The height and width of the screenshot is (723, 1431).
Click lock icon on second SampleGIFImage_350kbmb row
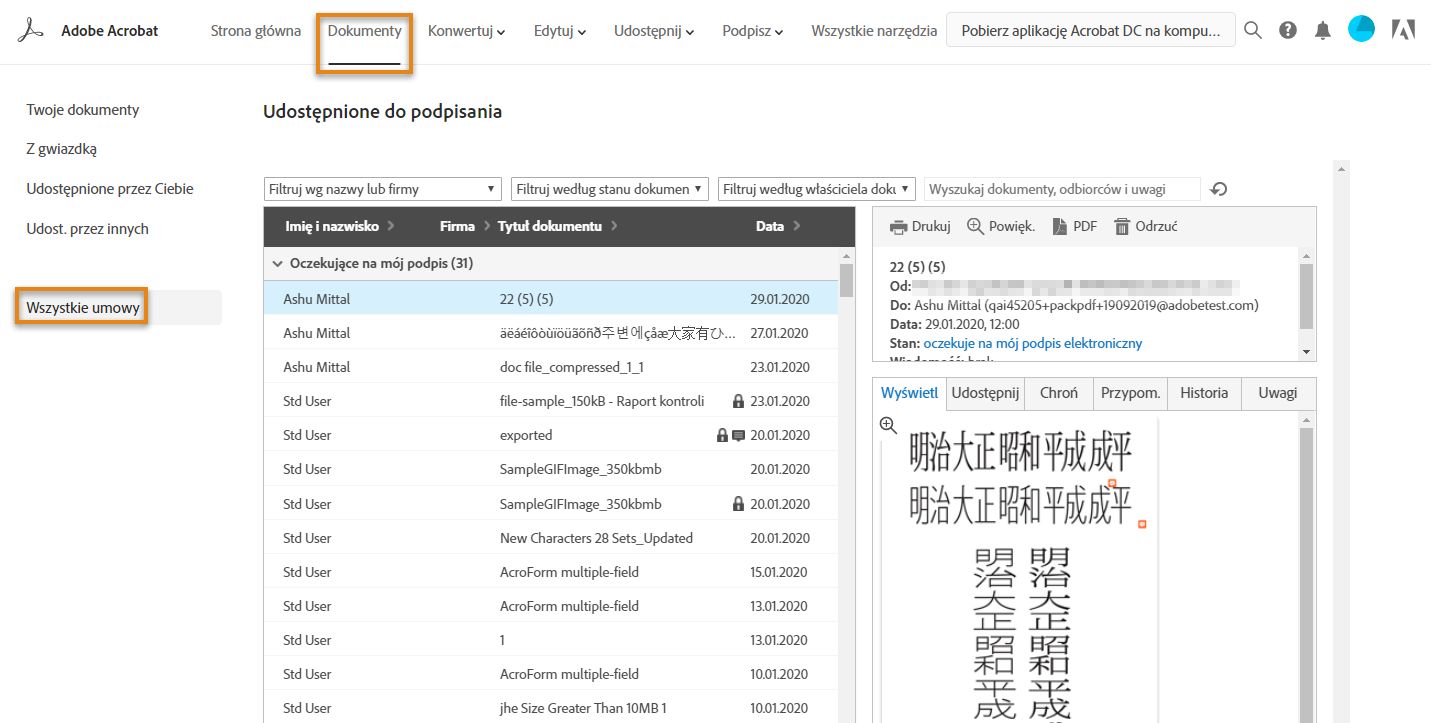tap(738, 504)
